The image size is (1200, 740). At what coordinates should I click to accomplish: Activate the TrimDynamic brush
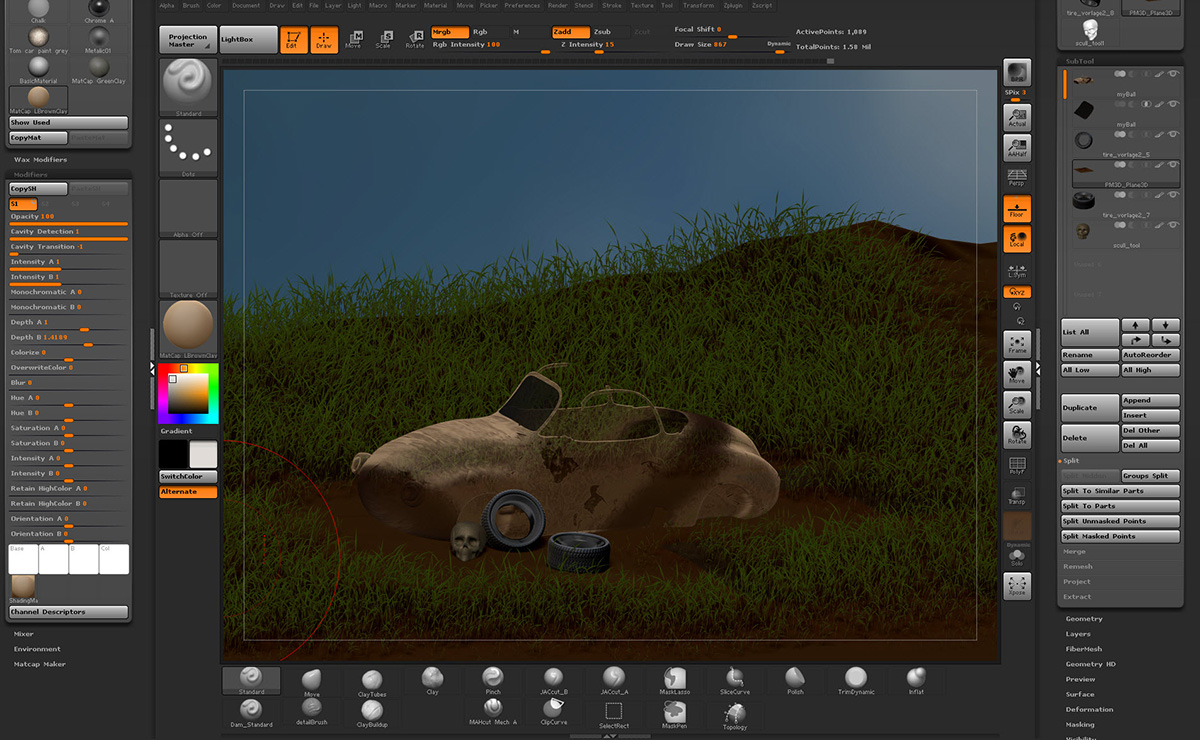(x=856, y=679)
